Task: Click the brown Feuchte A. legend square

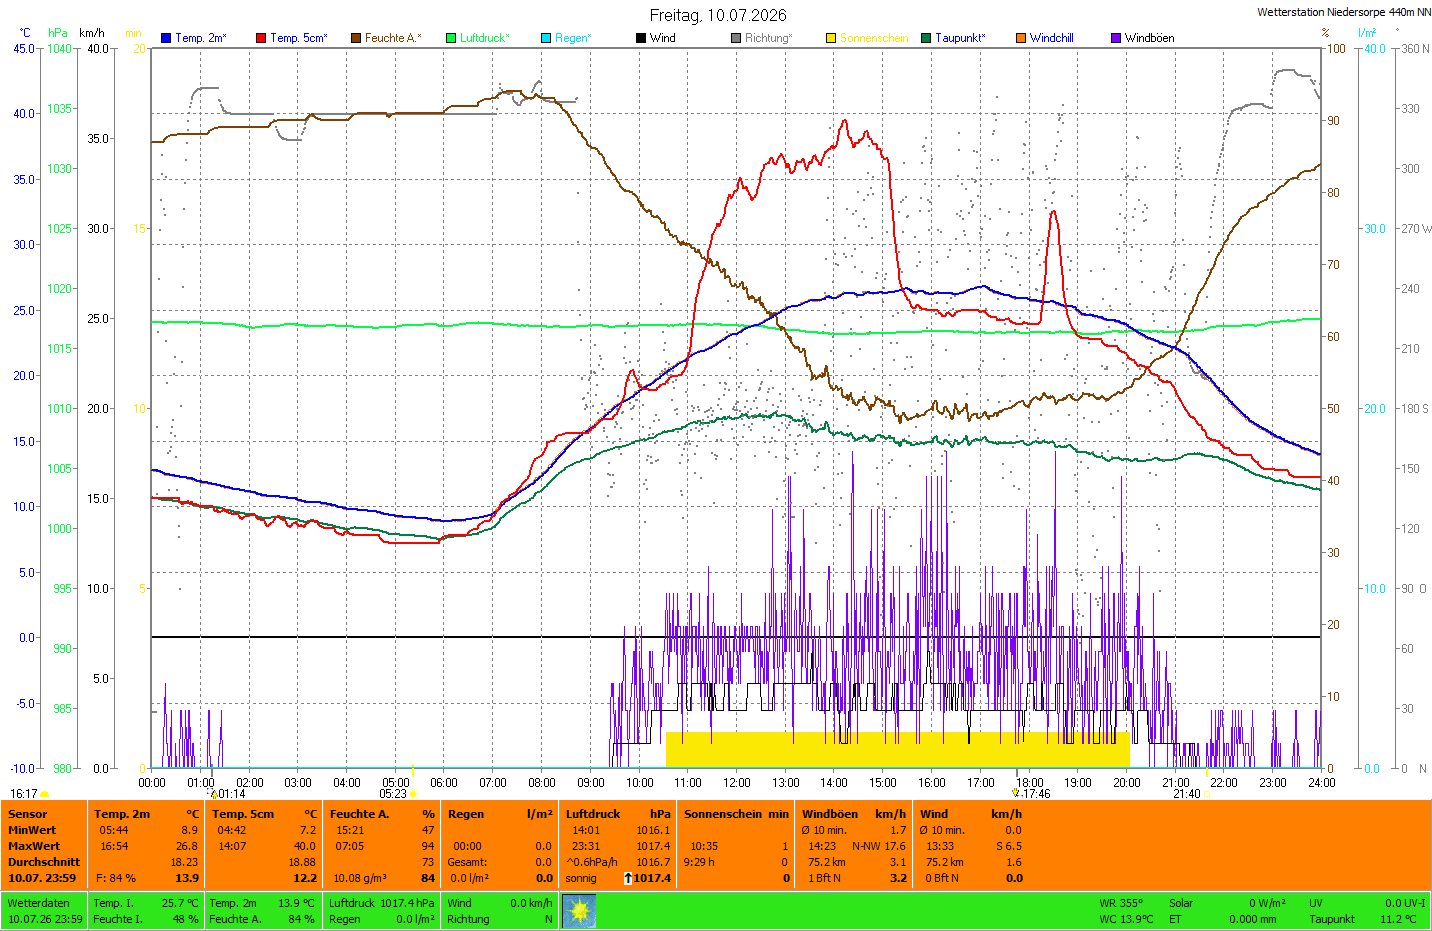Action: pos(356,38)
